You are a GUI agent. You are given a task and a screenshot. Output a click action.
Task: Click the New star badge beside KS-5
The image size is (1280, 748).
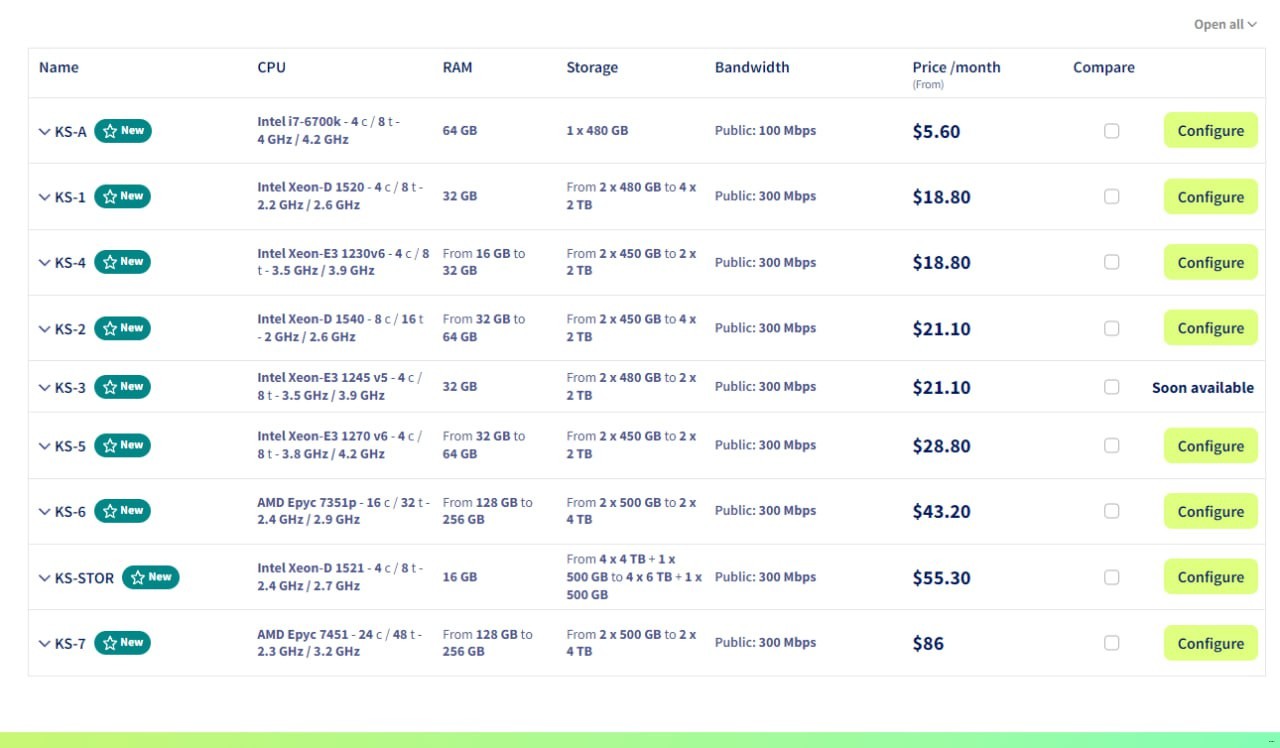click(122, 446)
